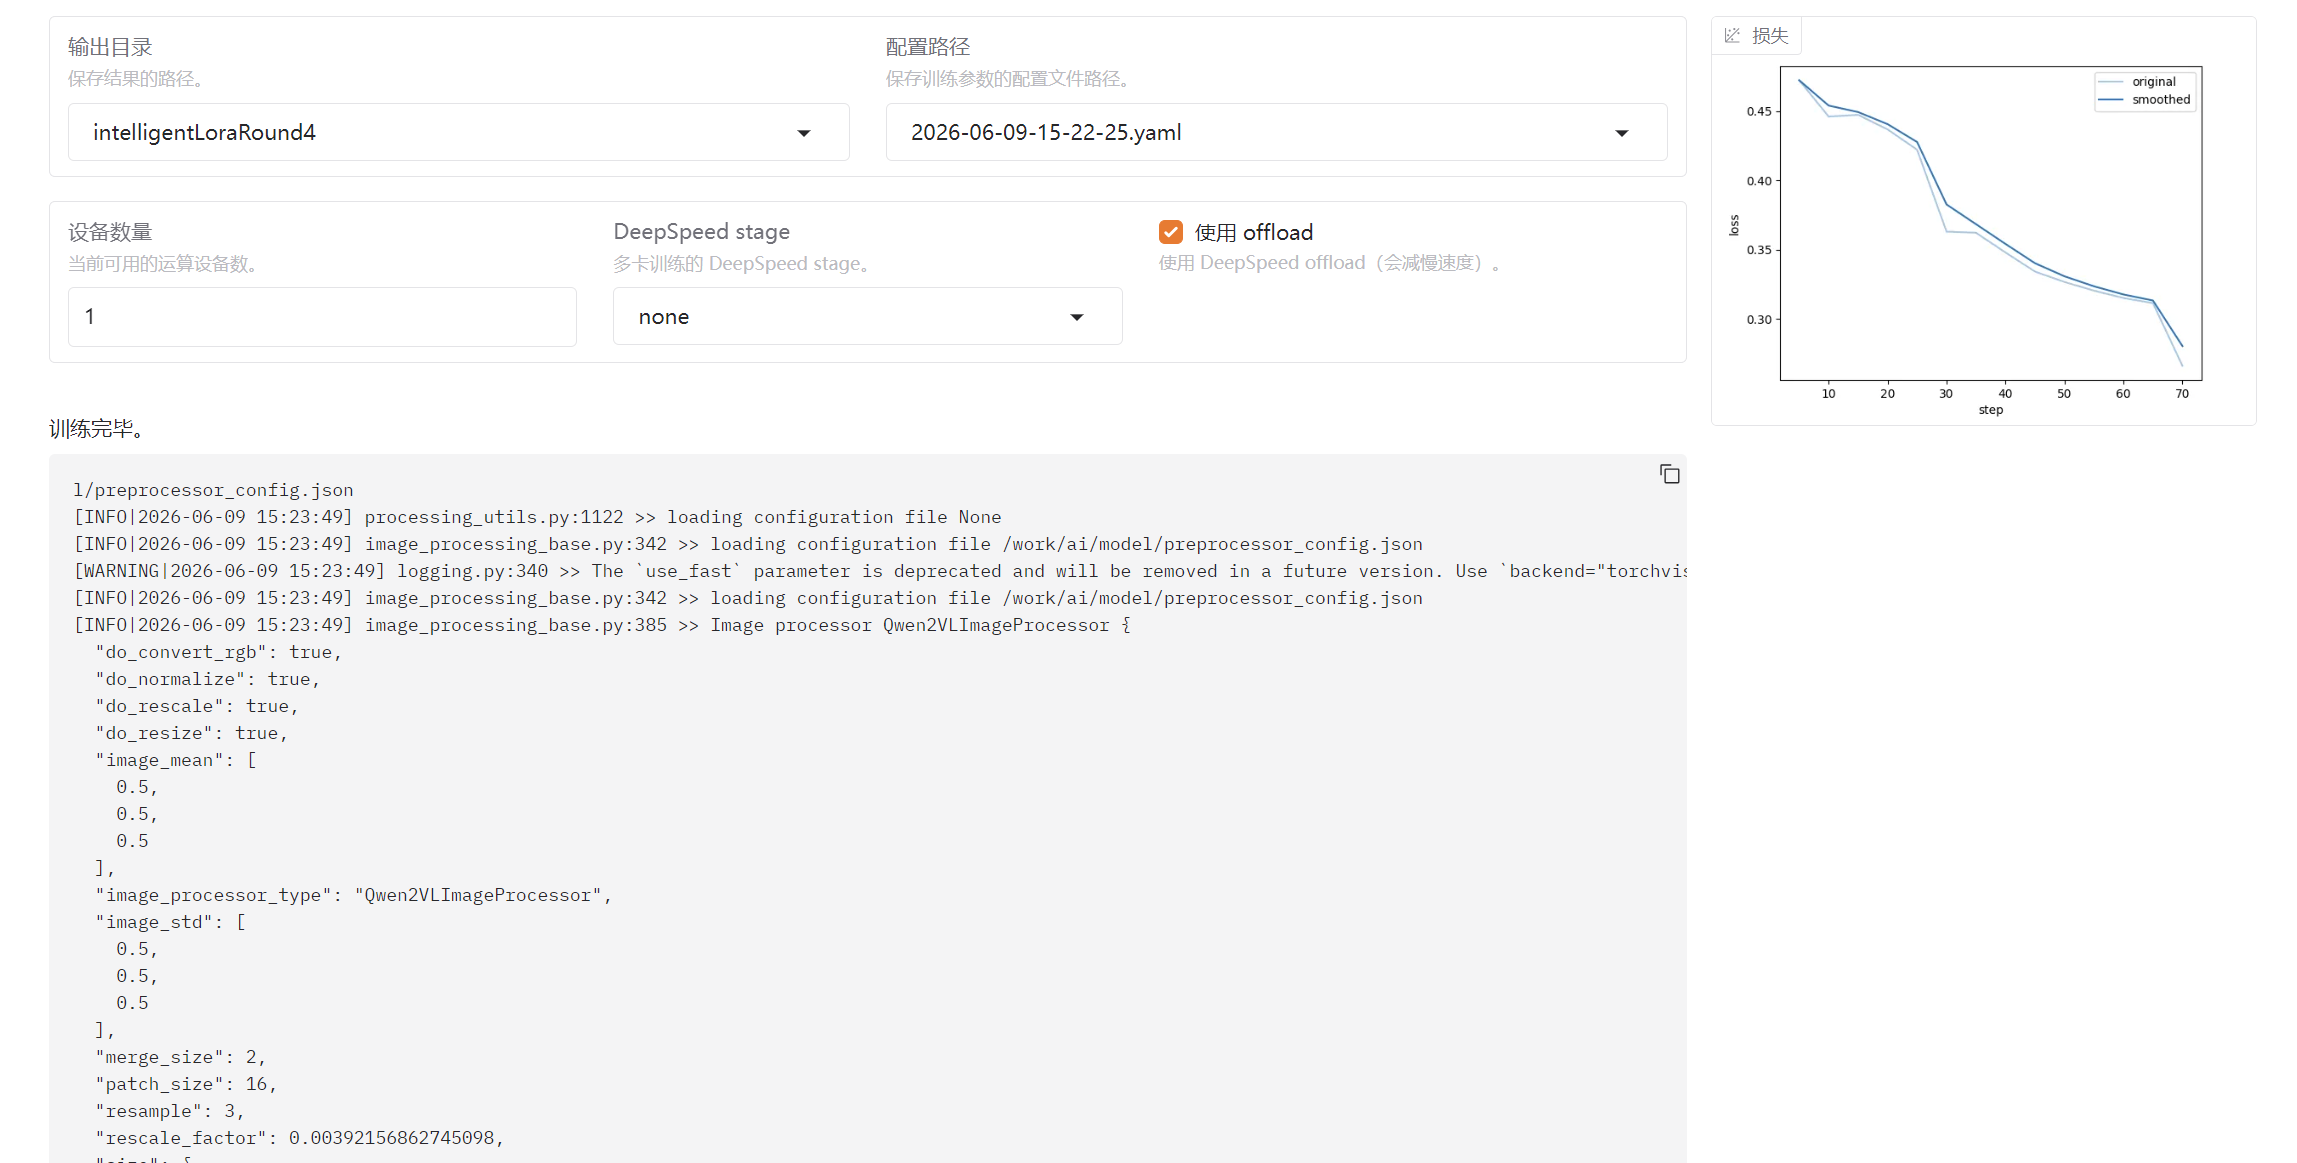2297x1163 pixels.
Task: Click the "do_convert_rgb": true line
Action: click(x=218, y=652)
